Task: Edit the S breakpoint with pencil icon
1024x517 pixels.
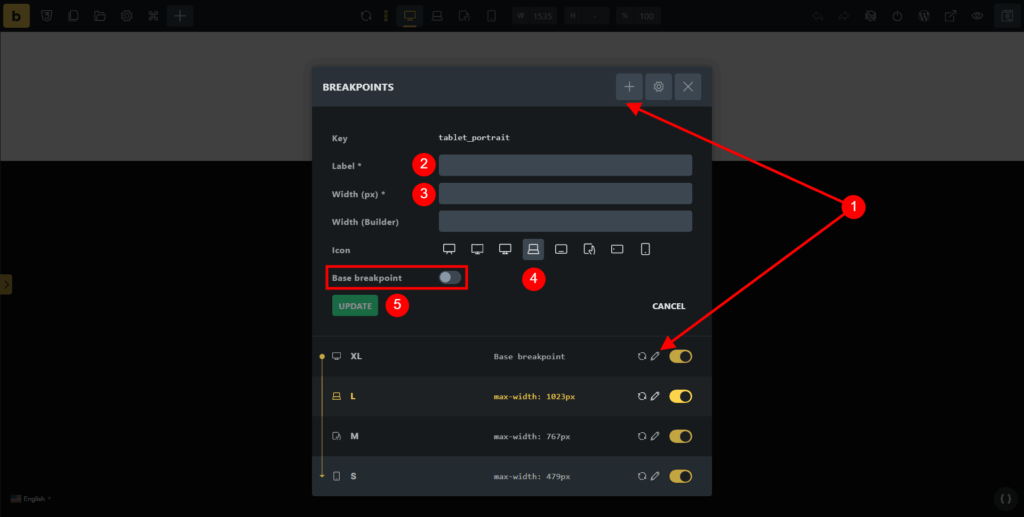Action: [655, 477]
